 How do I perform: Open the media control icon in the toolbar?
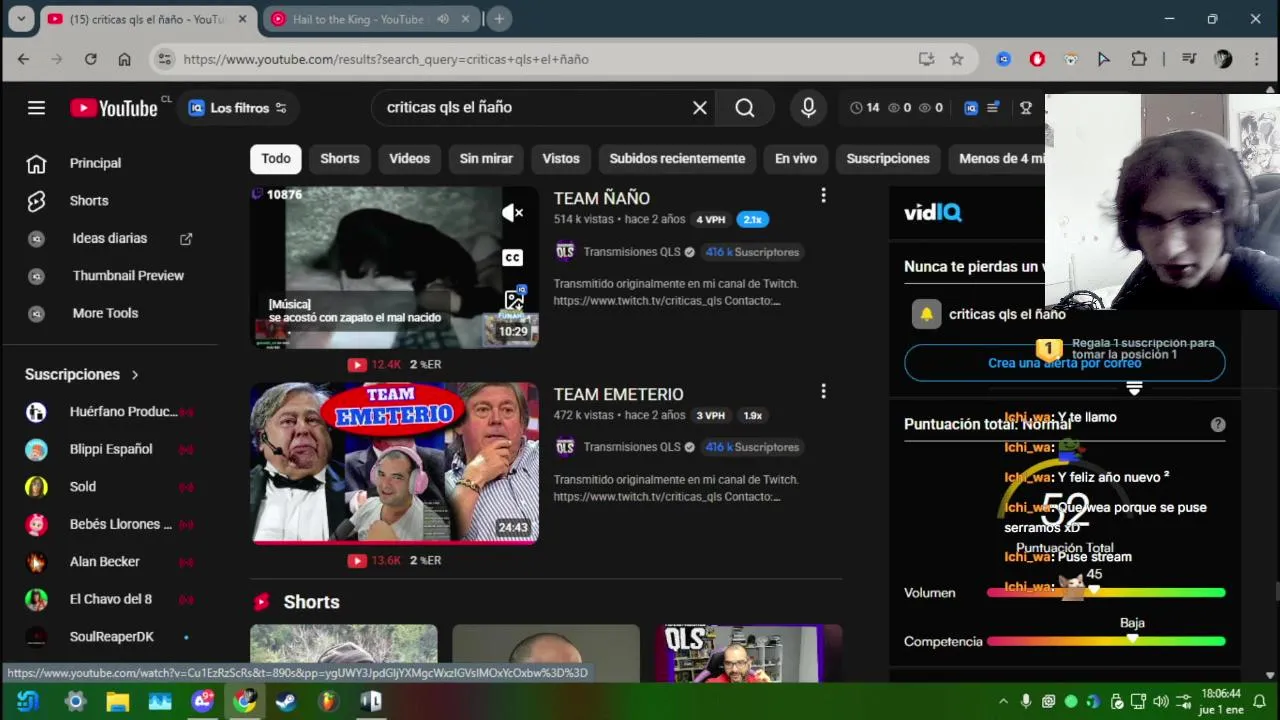pyautogui.click(x=1189, y=59)
